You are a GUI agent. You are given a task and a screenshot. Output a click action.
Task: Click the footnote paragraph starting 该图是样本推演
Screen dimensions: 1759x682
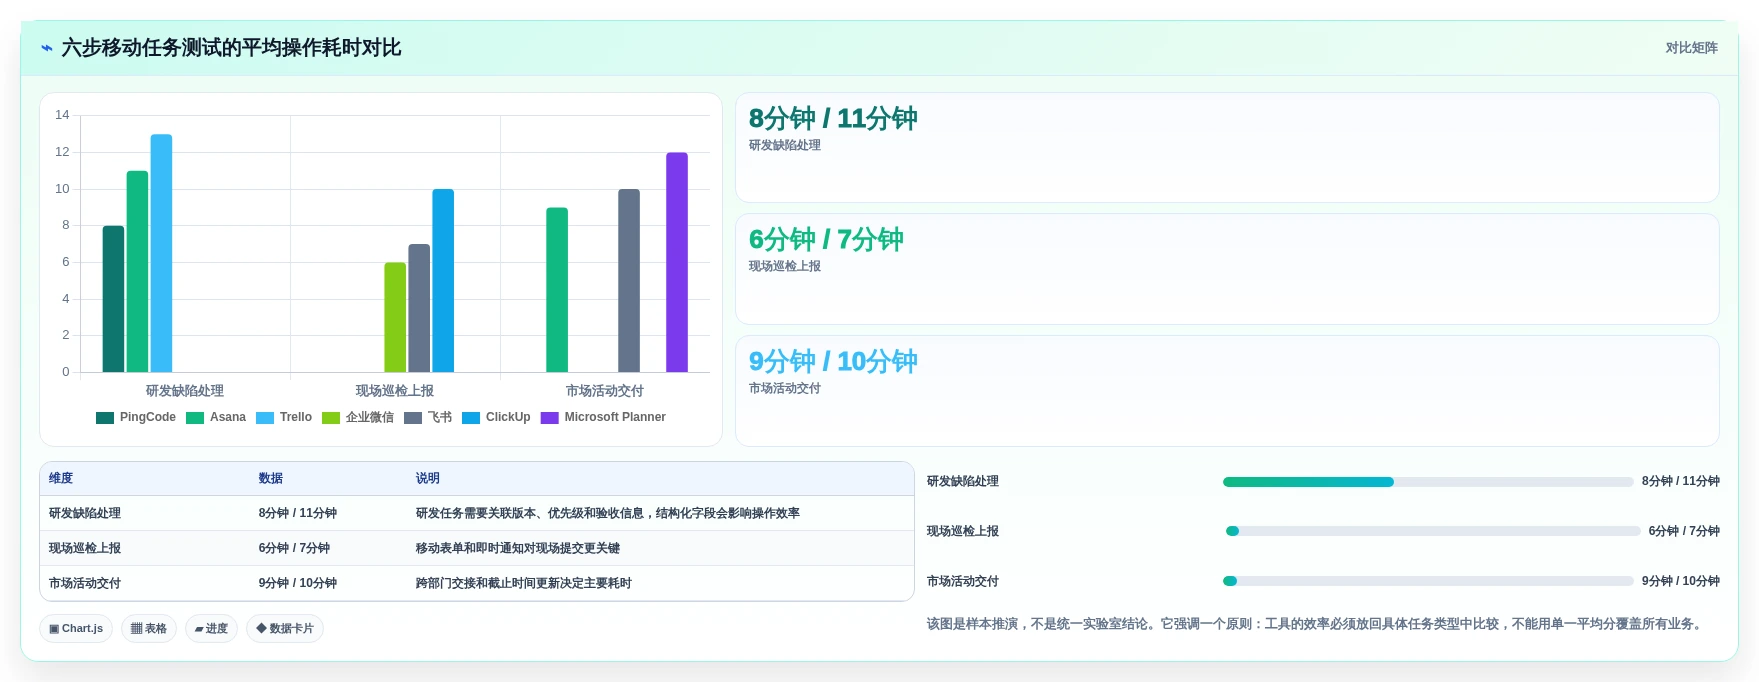tap(1316, 624)
